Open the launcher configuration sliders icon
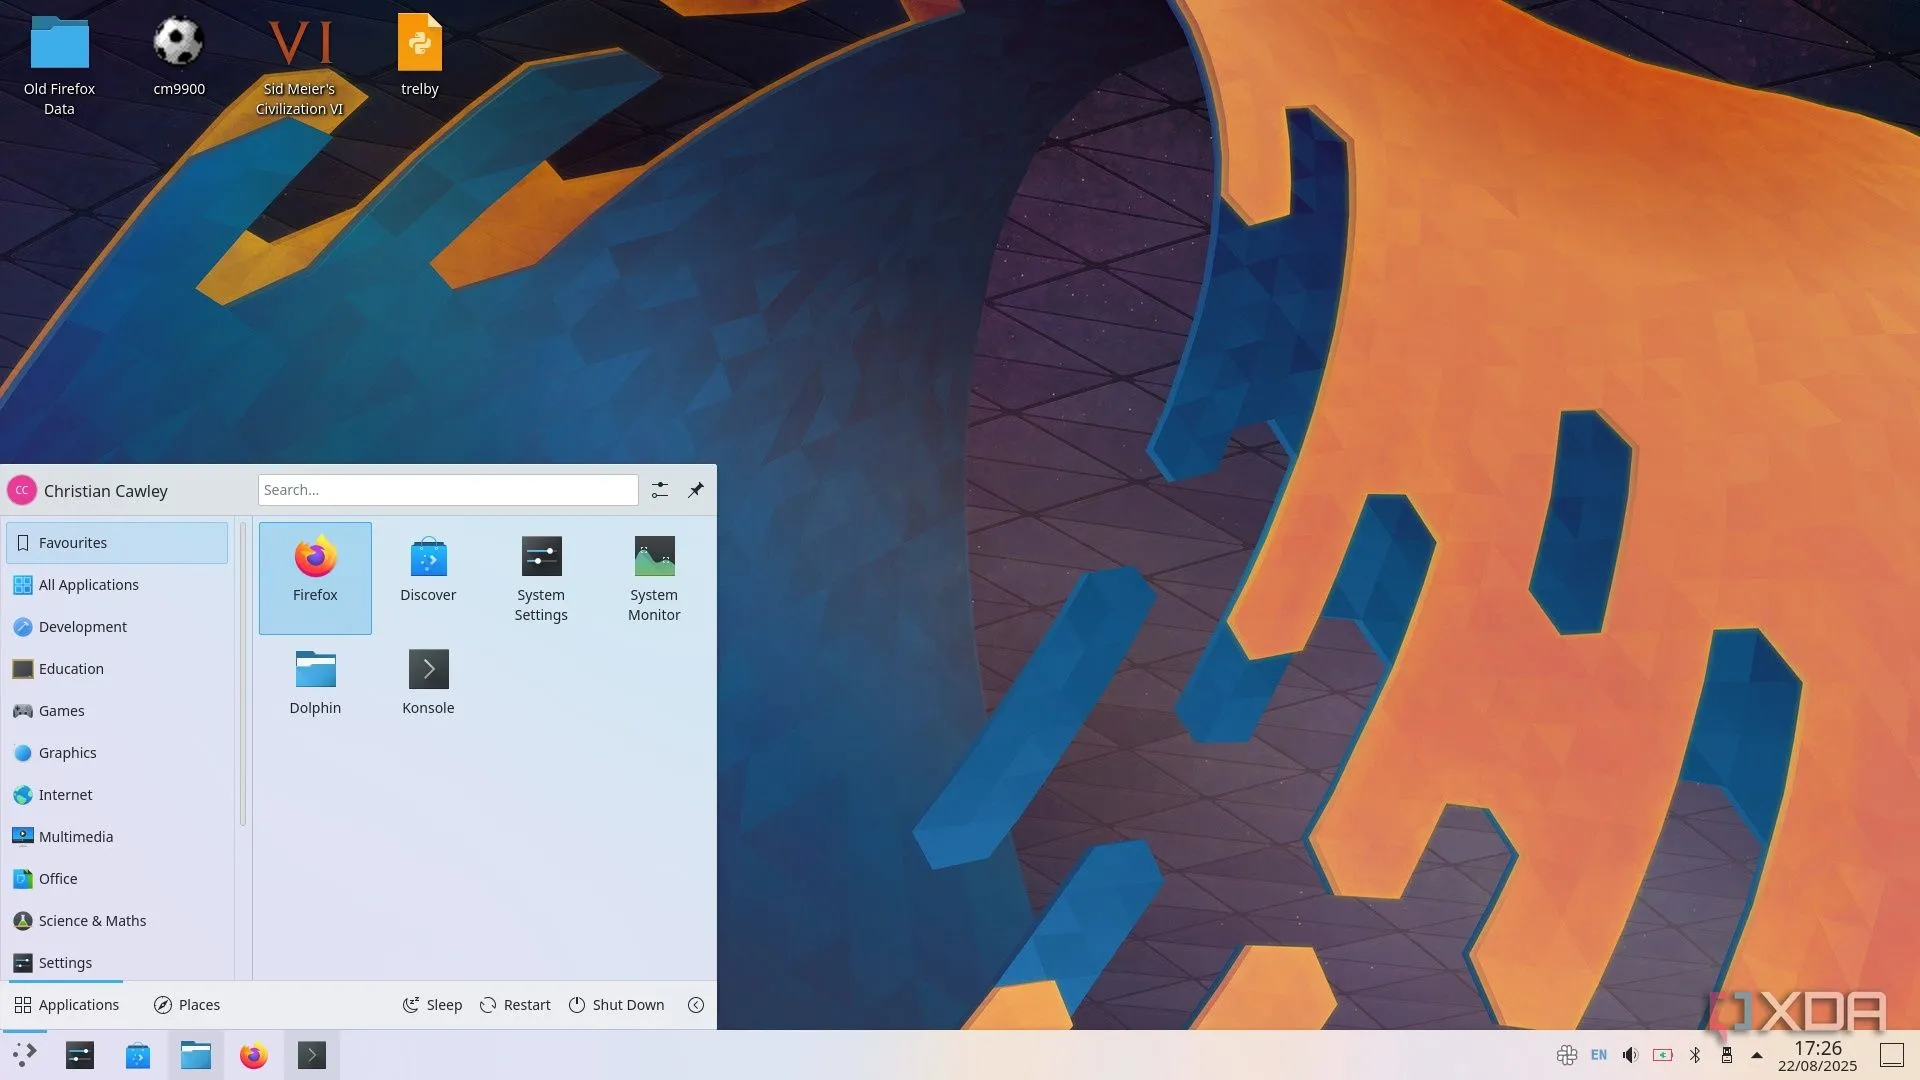 click(x=659, y=489)
